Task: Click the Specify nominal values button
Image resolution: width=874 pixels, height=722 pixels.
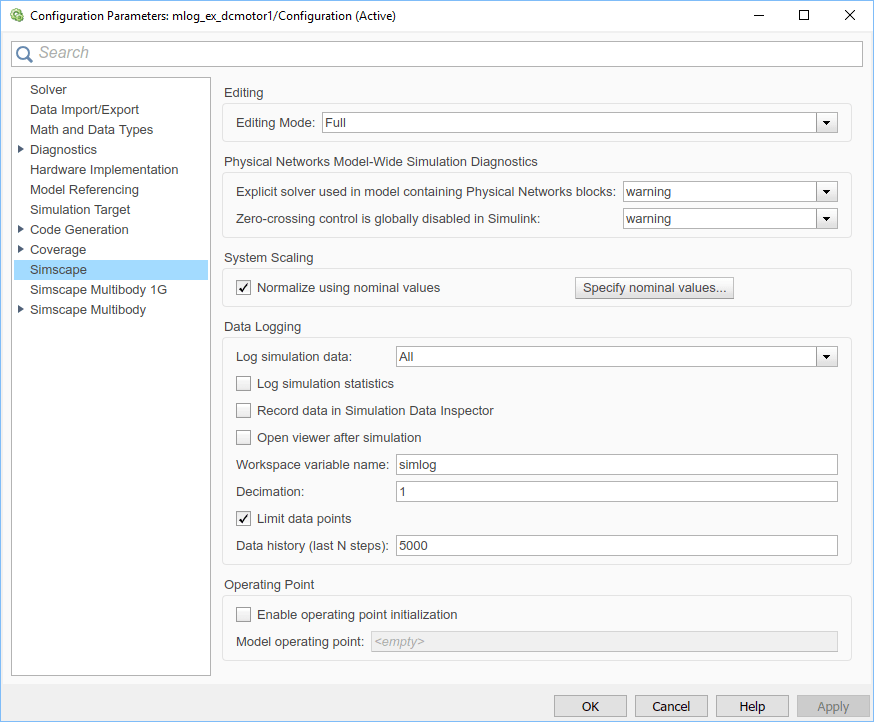Action: point(655,288)
